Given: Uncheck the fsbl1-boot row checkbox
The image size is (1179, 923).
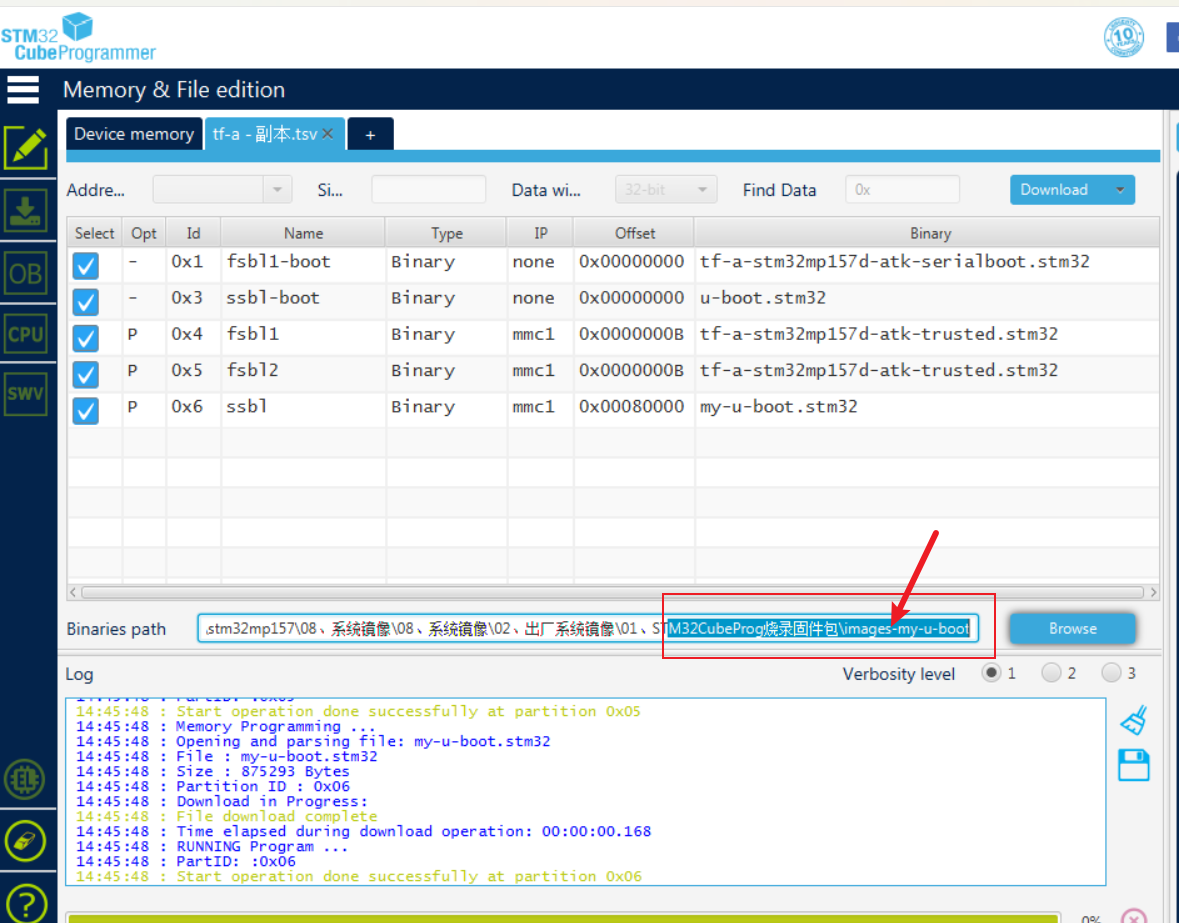Looking at the screenshot, I should (86, 265).
